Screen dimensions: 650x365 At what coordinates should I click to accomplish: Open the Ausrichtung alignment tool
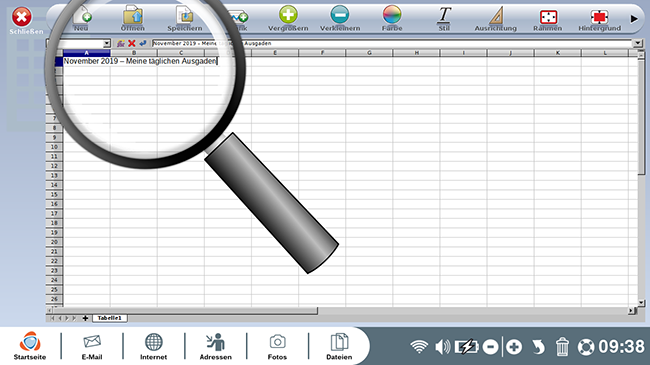(x=496, y=16)
